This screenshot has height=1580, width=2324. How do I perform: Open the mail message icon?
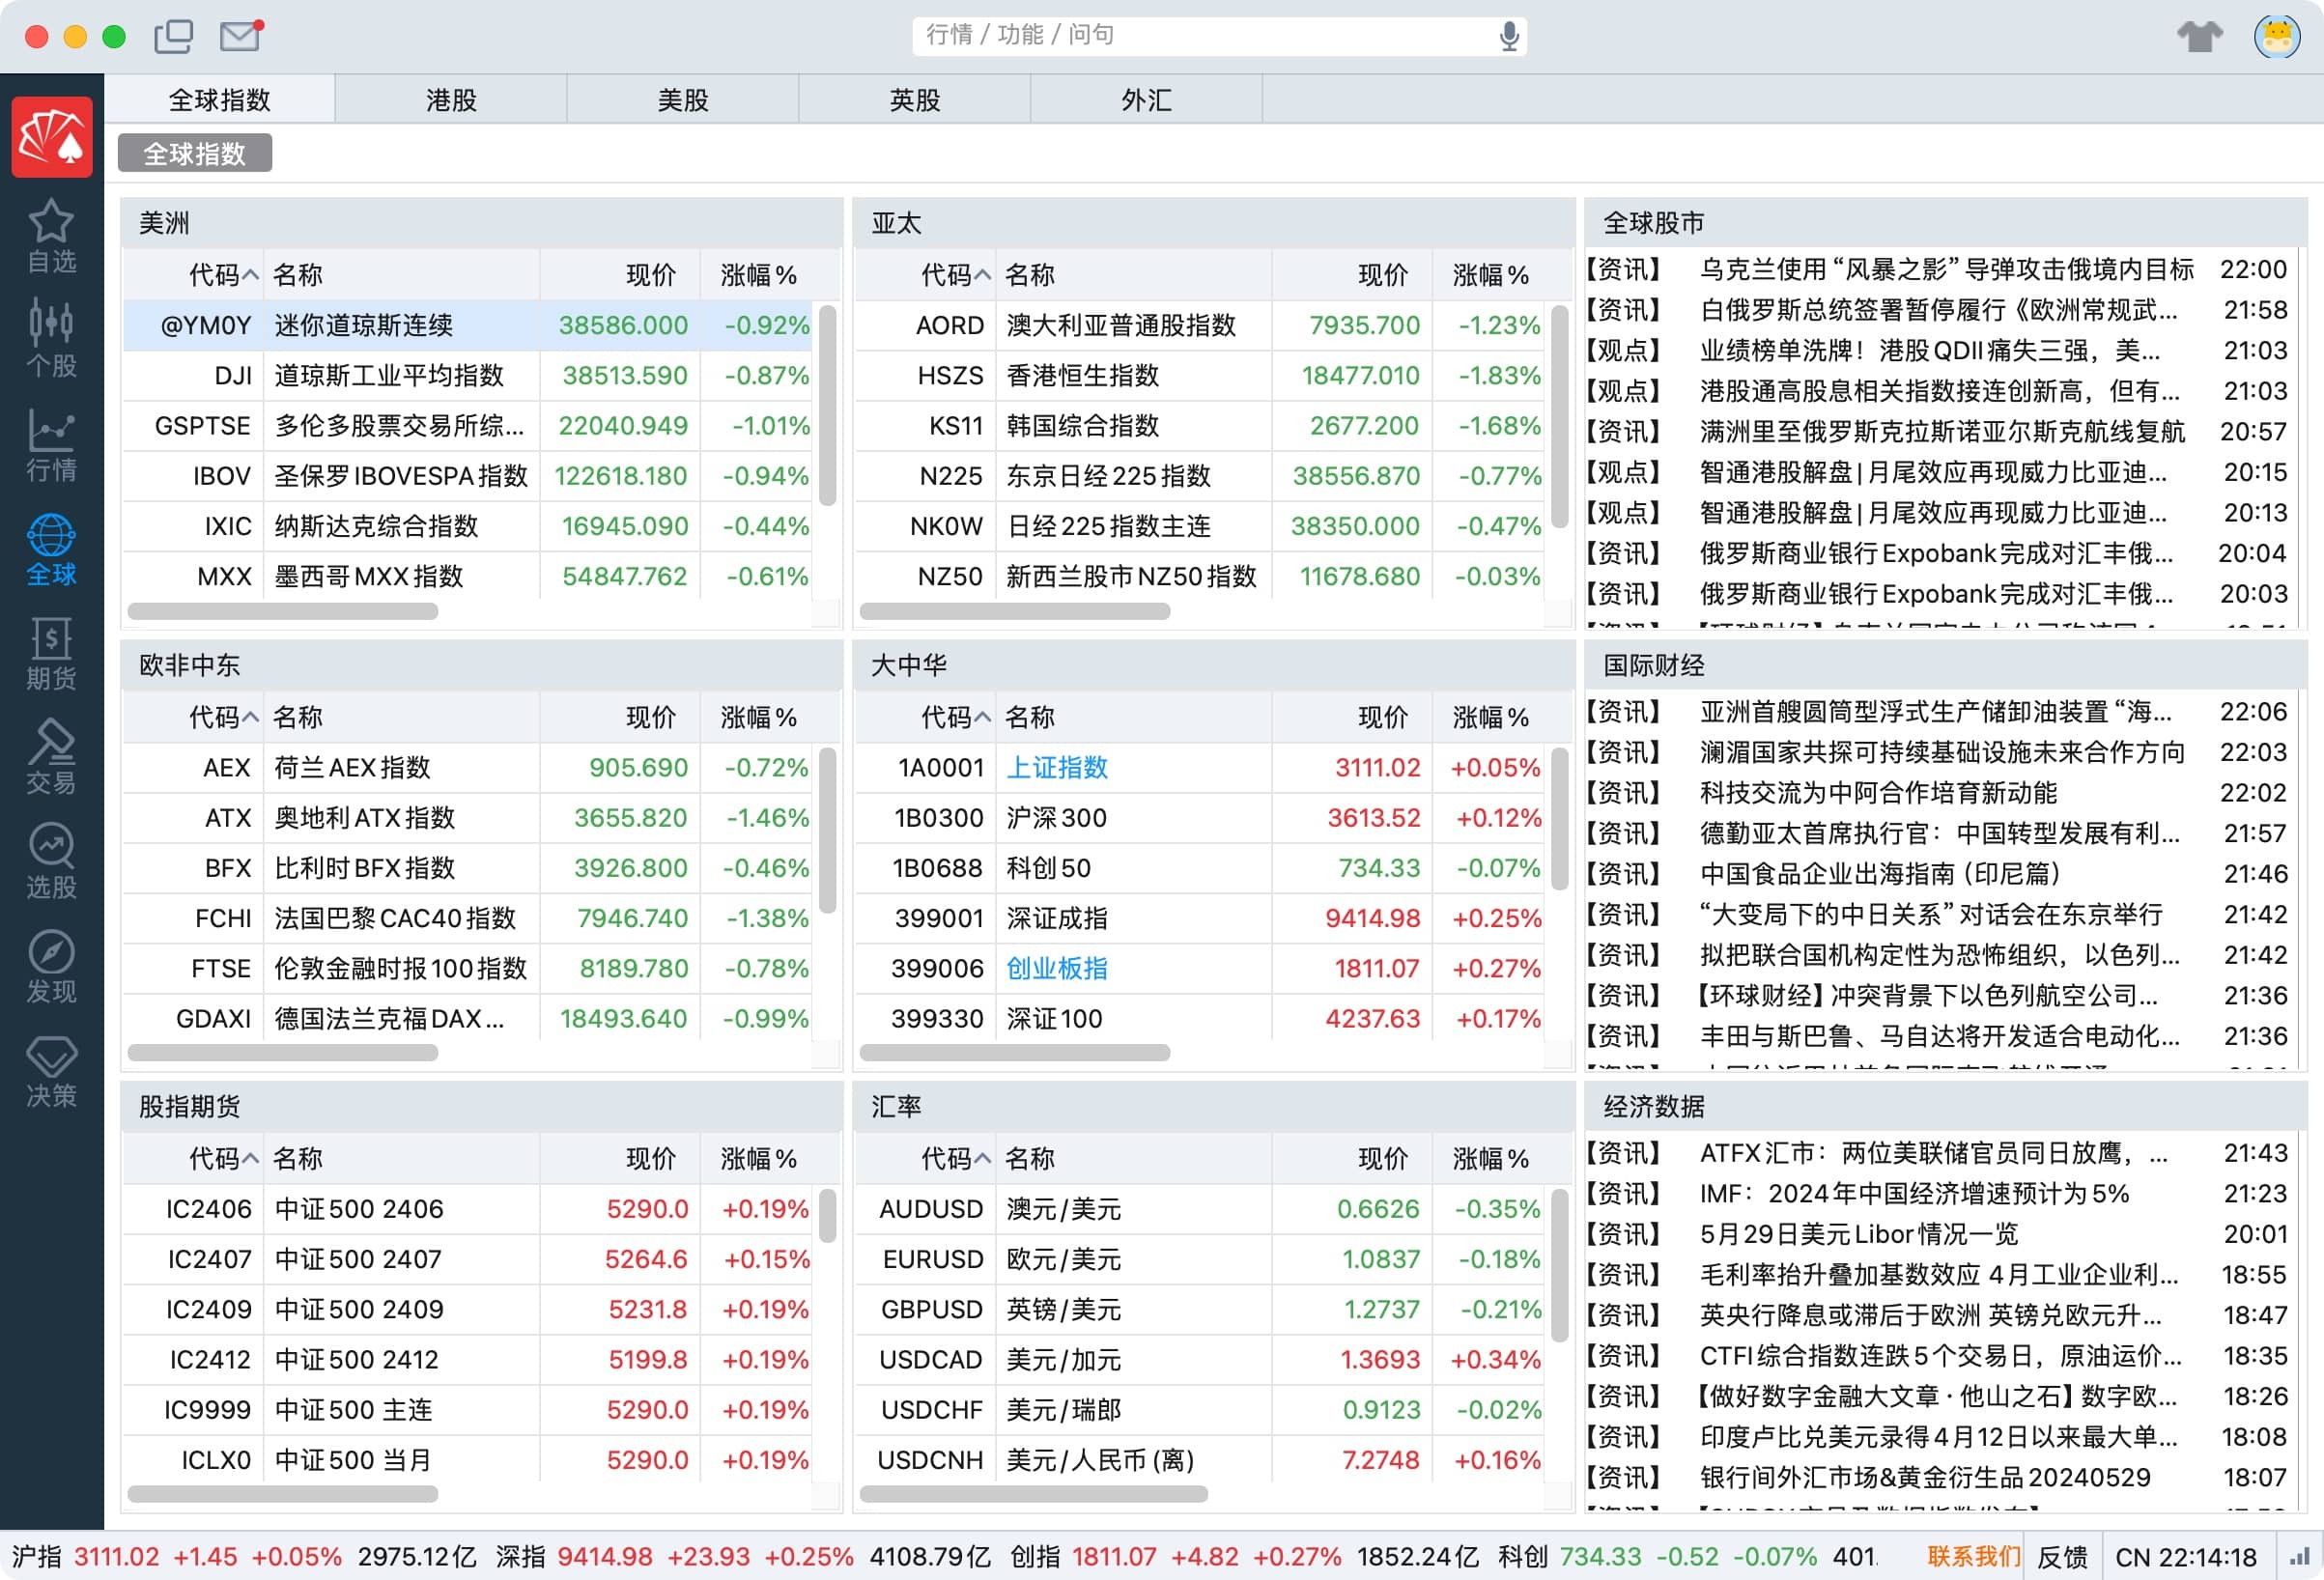pyautogui.click(x=241, y=36)
